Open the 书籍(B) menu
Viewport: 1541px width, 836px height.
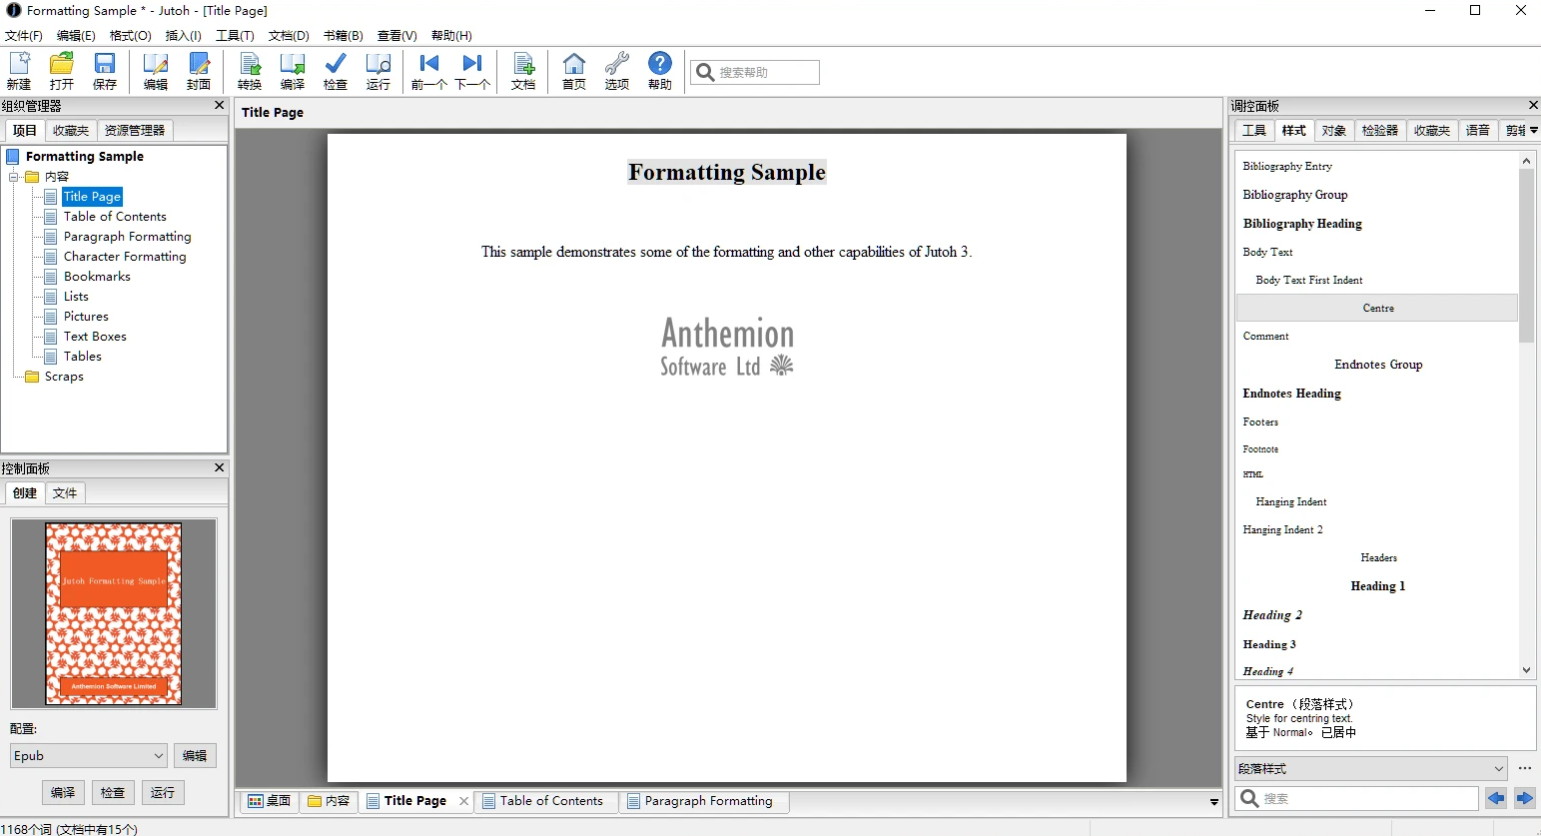pos(343,35)
